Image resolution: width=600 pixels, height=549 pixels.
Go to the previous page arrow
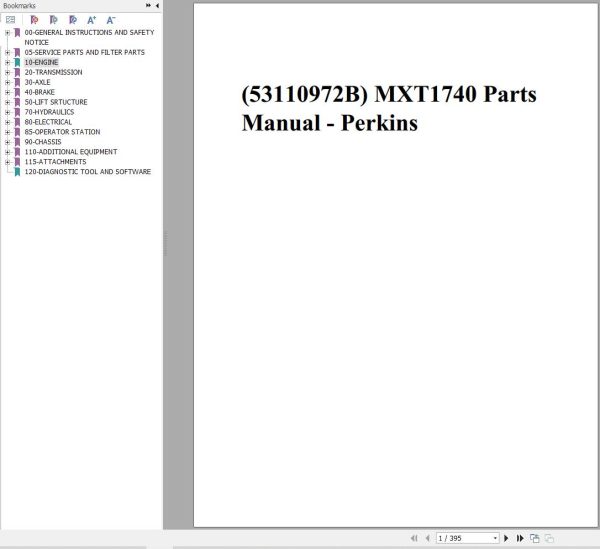[428, 538]
